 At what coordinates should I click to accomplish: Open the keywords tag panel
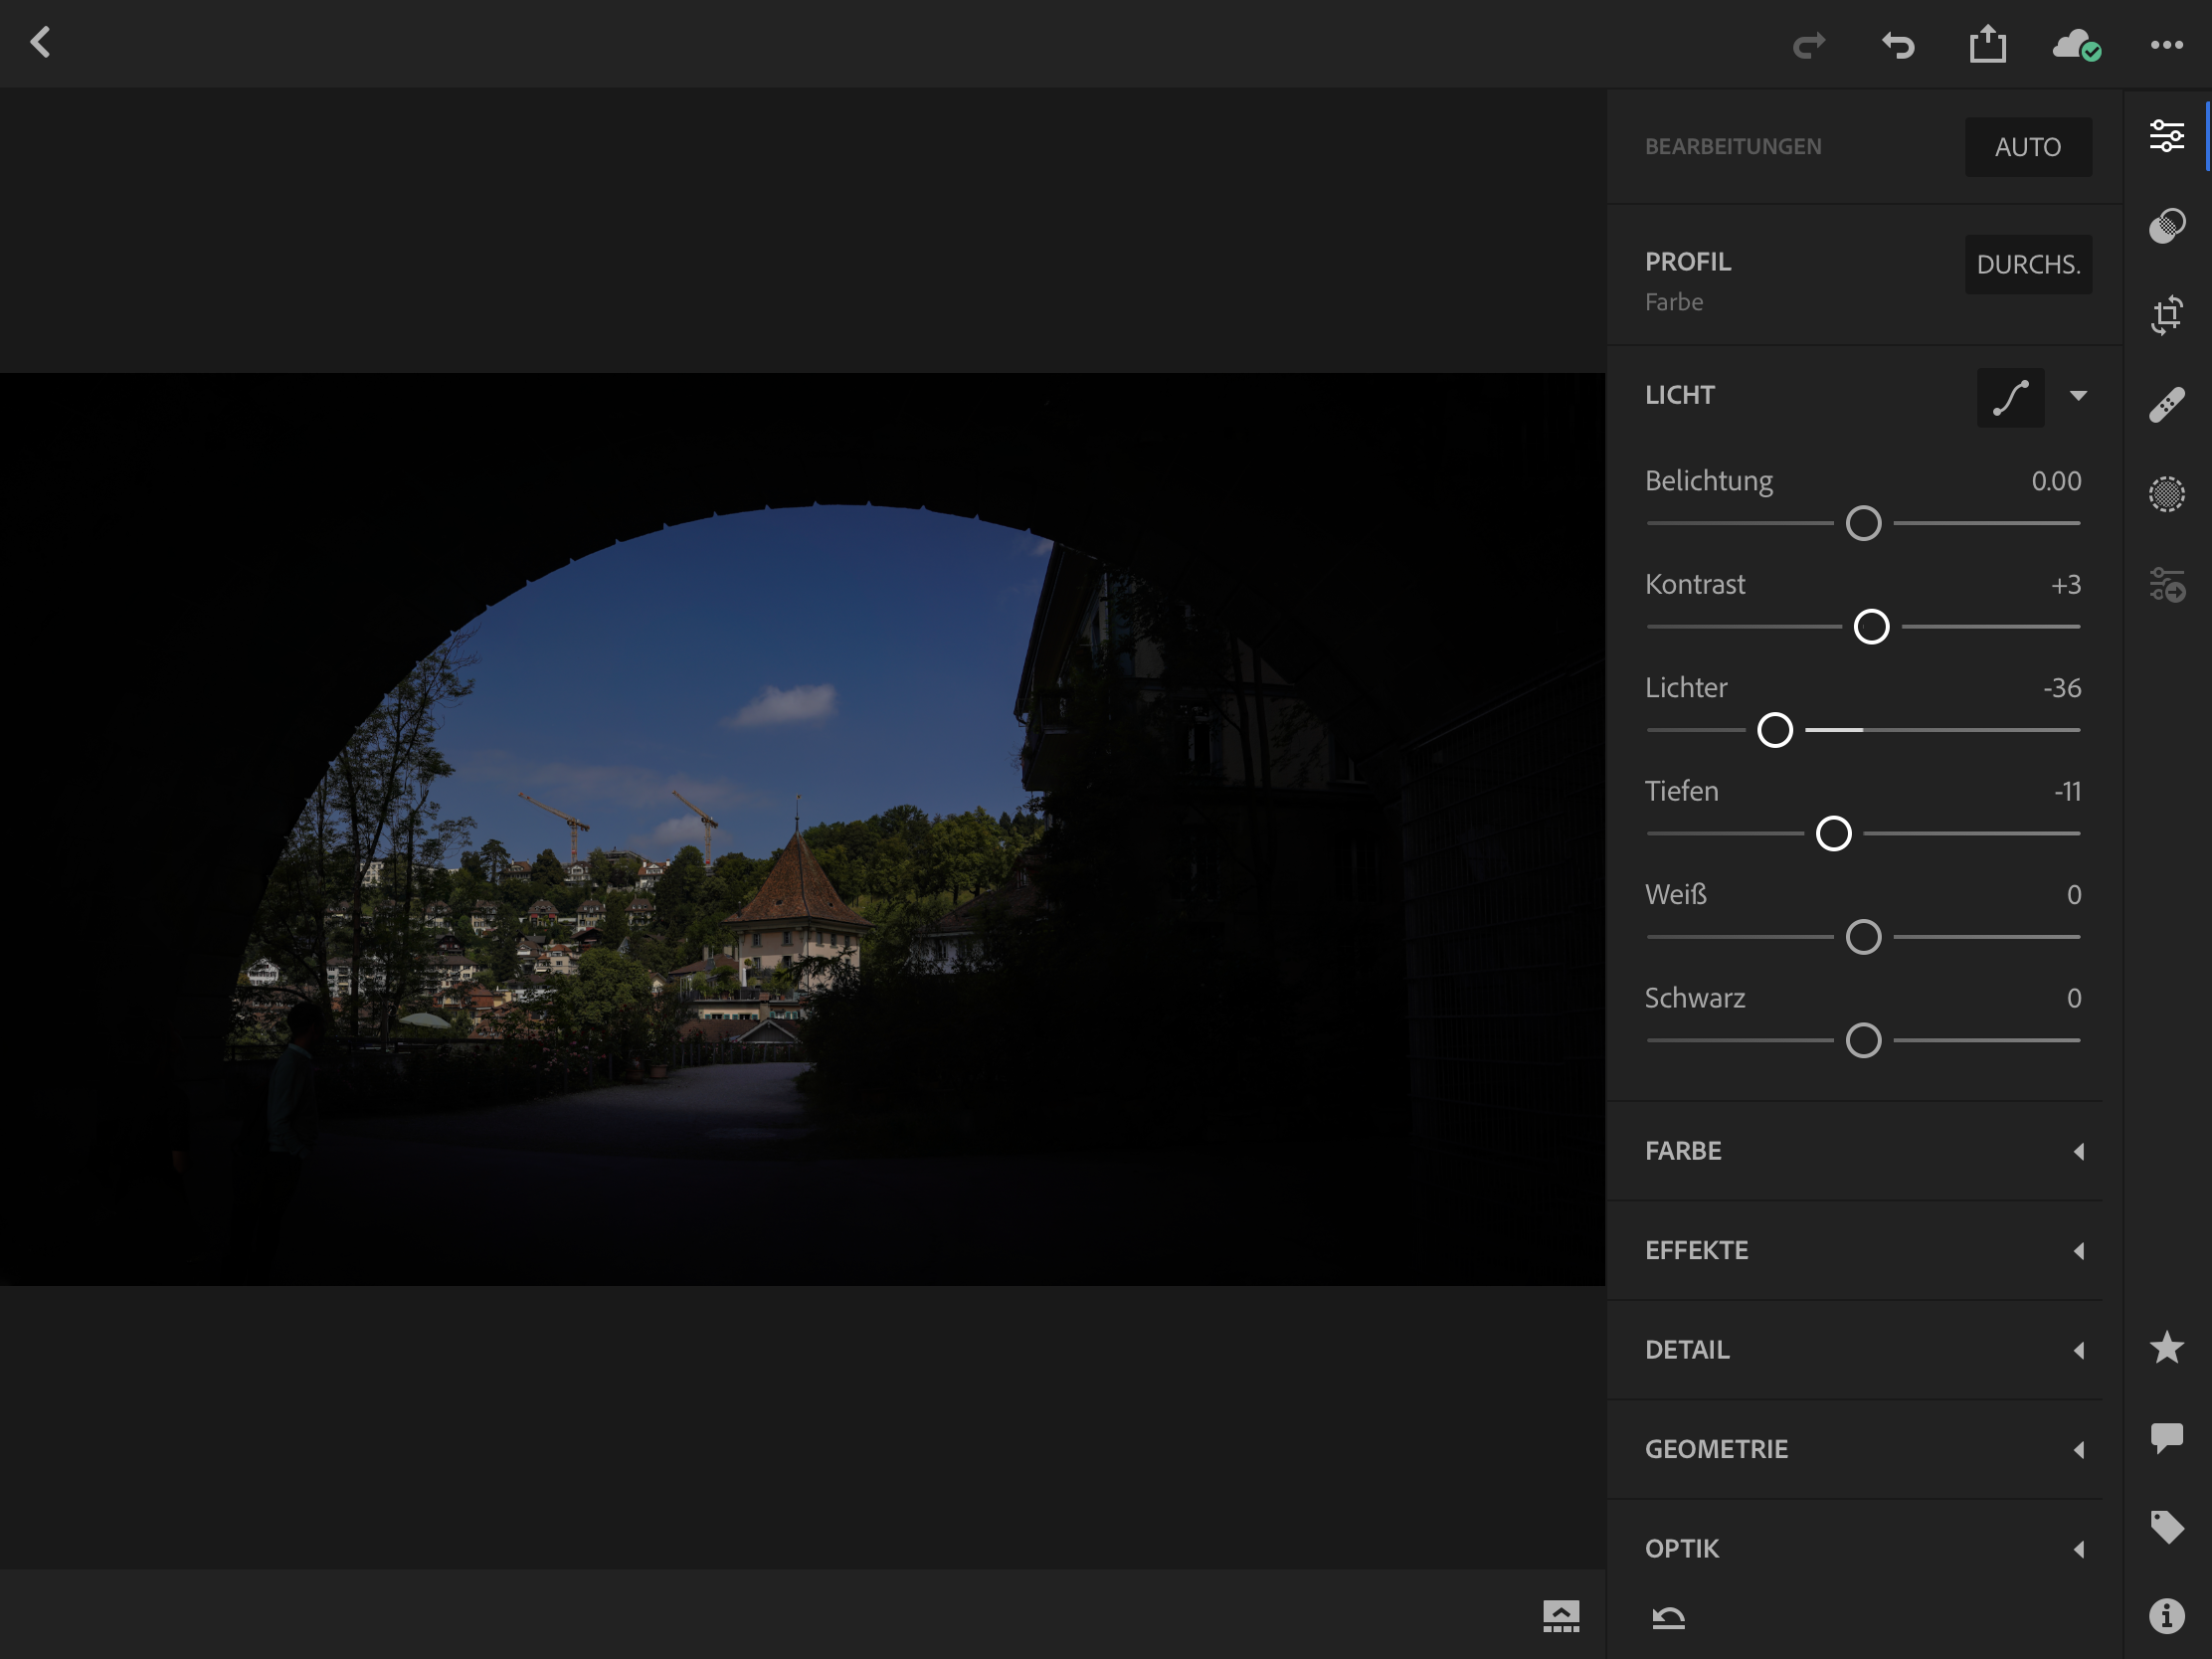point(2166,1527)
